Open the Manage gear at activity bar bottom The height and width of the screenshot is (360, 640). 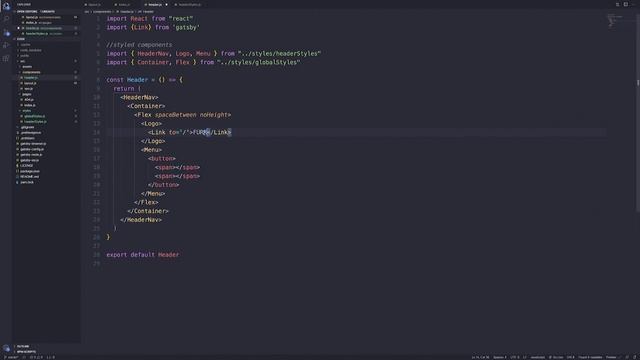6,348
